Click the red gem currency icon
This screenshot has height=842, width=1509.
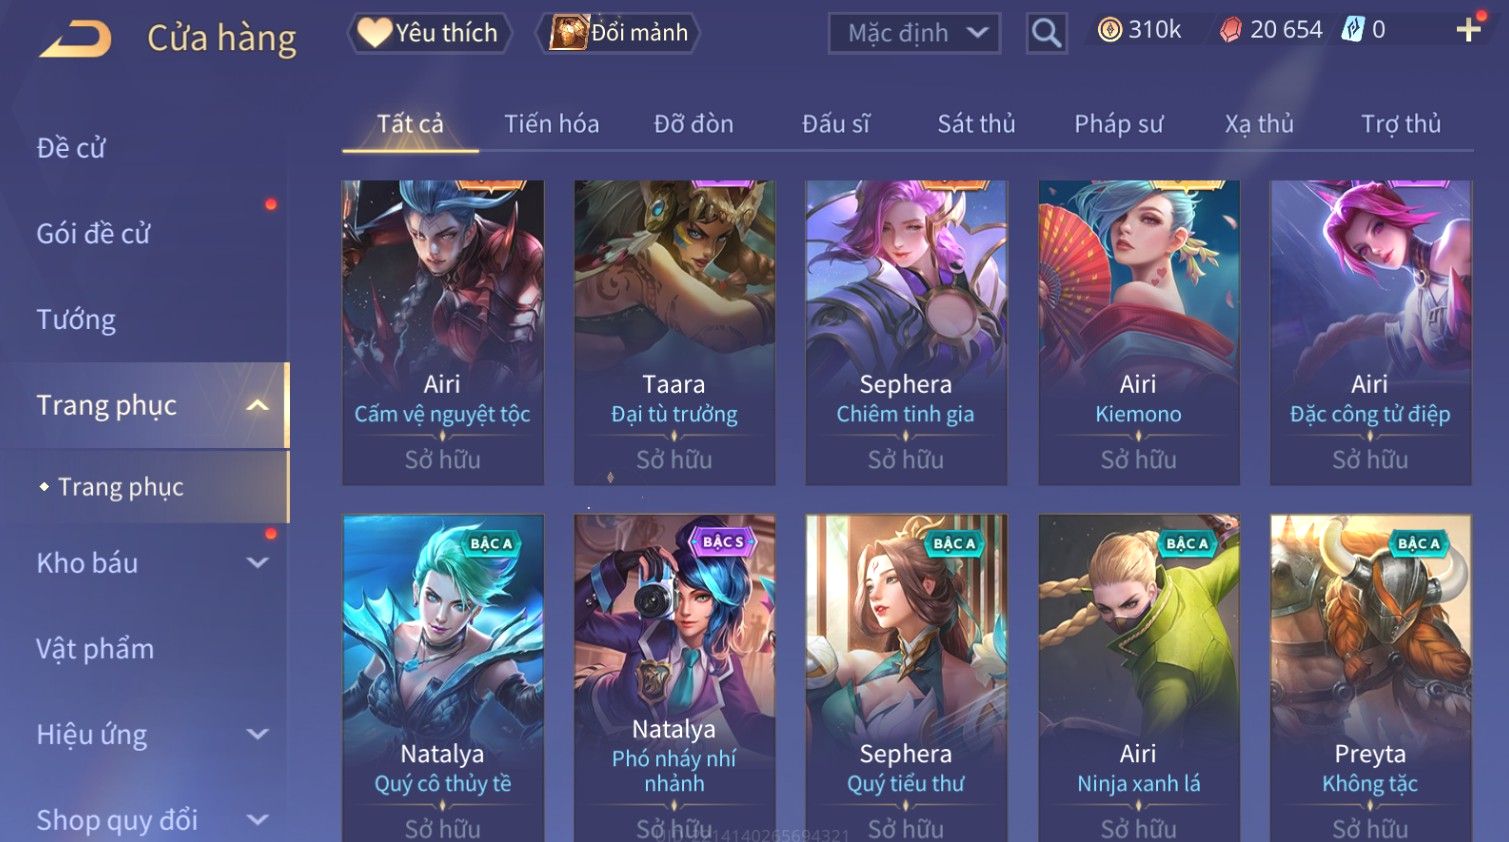pos(1231,30)
